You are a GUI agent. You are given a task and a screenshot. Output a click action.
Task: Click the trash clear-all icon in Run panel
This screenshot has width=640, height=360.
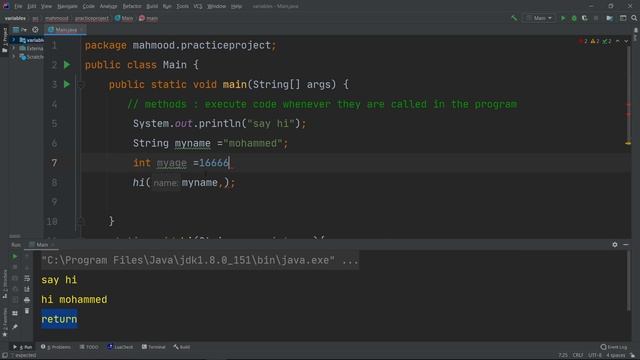coord(27,311)
